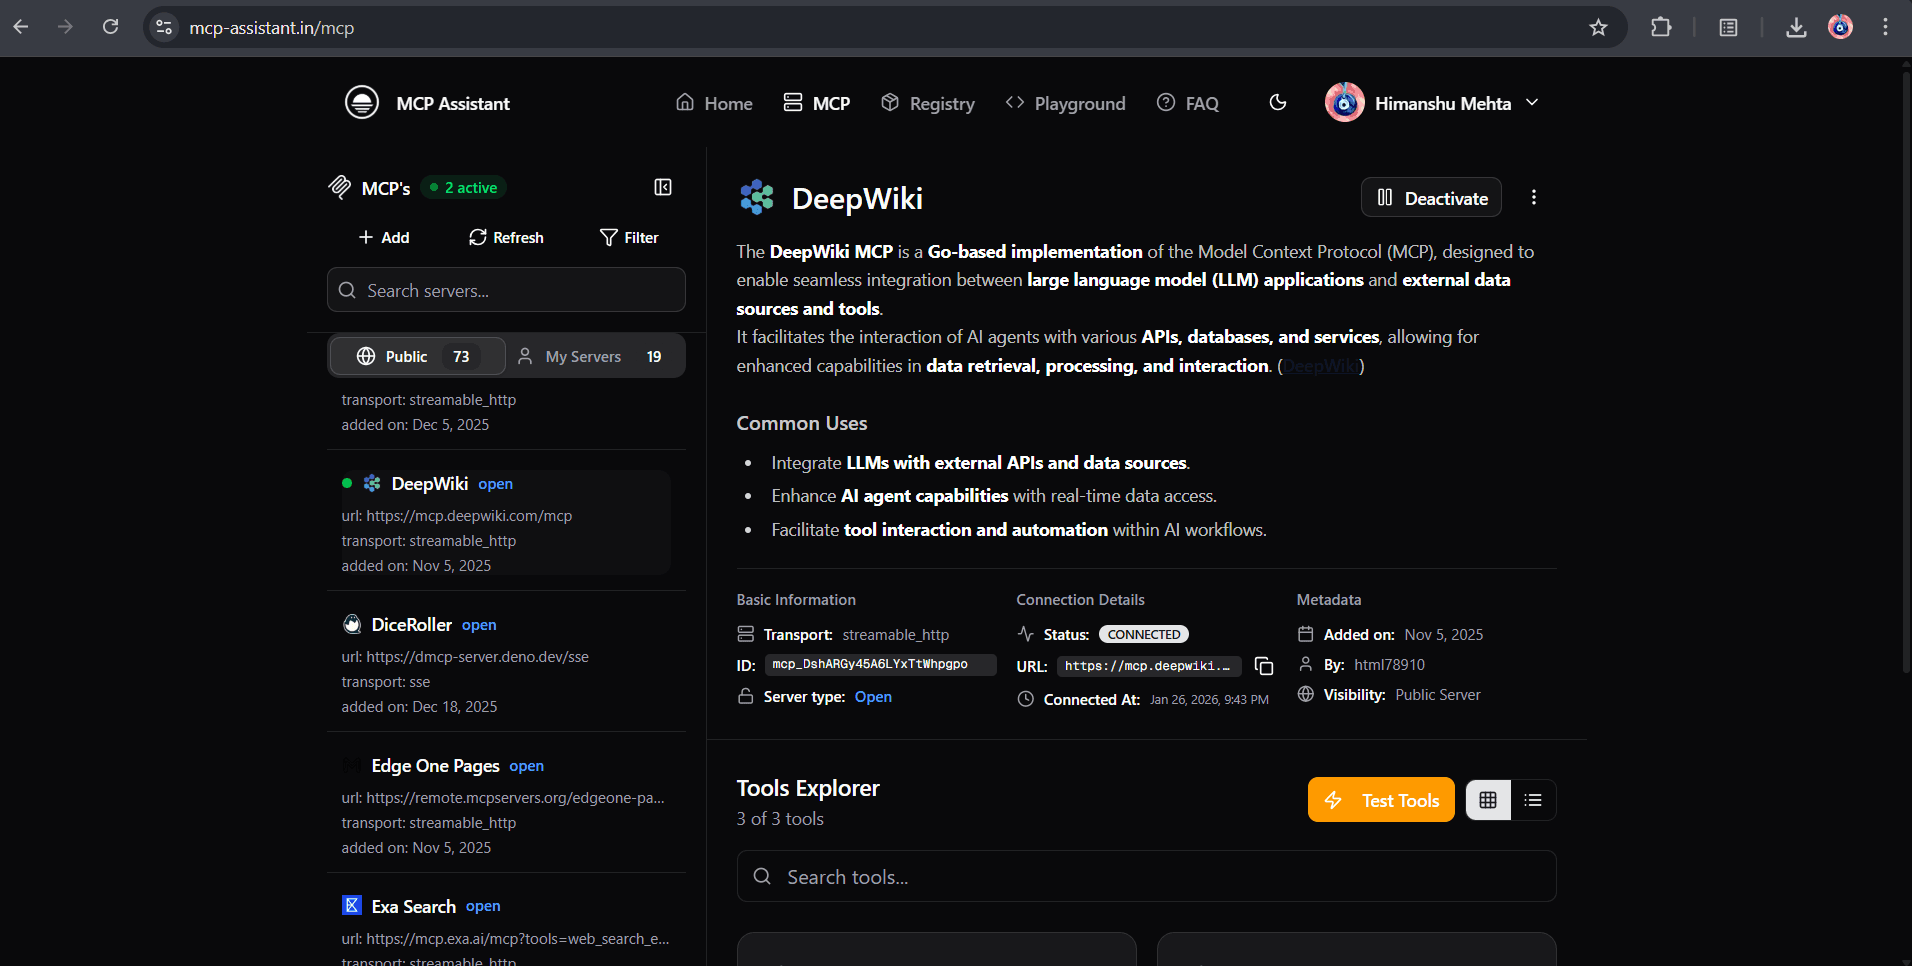Refresh the MCP server list
This screenshot has height=966, width=1912.
coord(506,237)
